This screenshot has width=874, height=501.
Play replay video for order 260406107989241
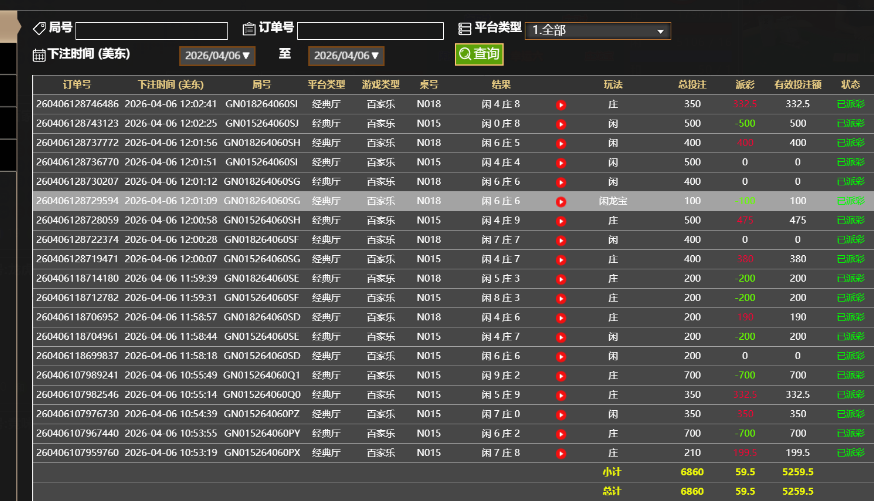561,376
